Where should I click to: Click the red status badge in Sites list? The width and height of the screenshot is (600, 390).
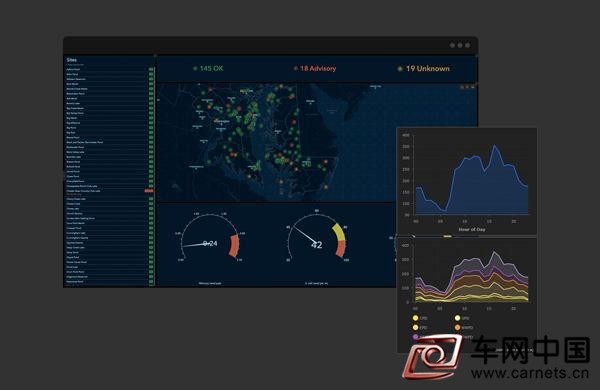coord(149,191)
